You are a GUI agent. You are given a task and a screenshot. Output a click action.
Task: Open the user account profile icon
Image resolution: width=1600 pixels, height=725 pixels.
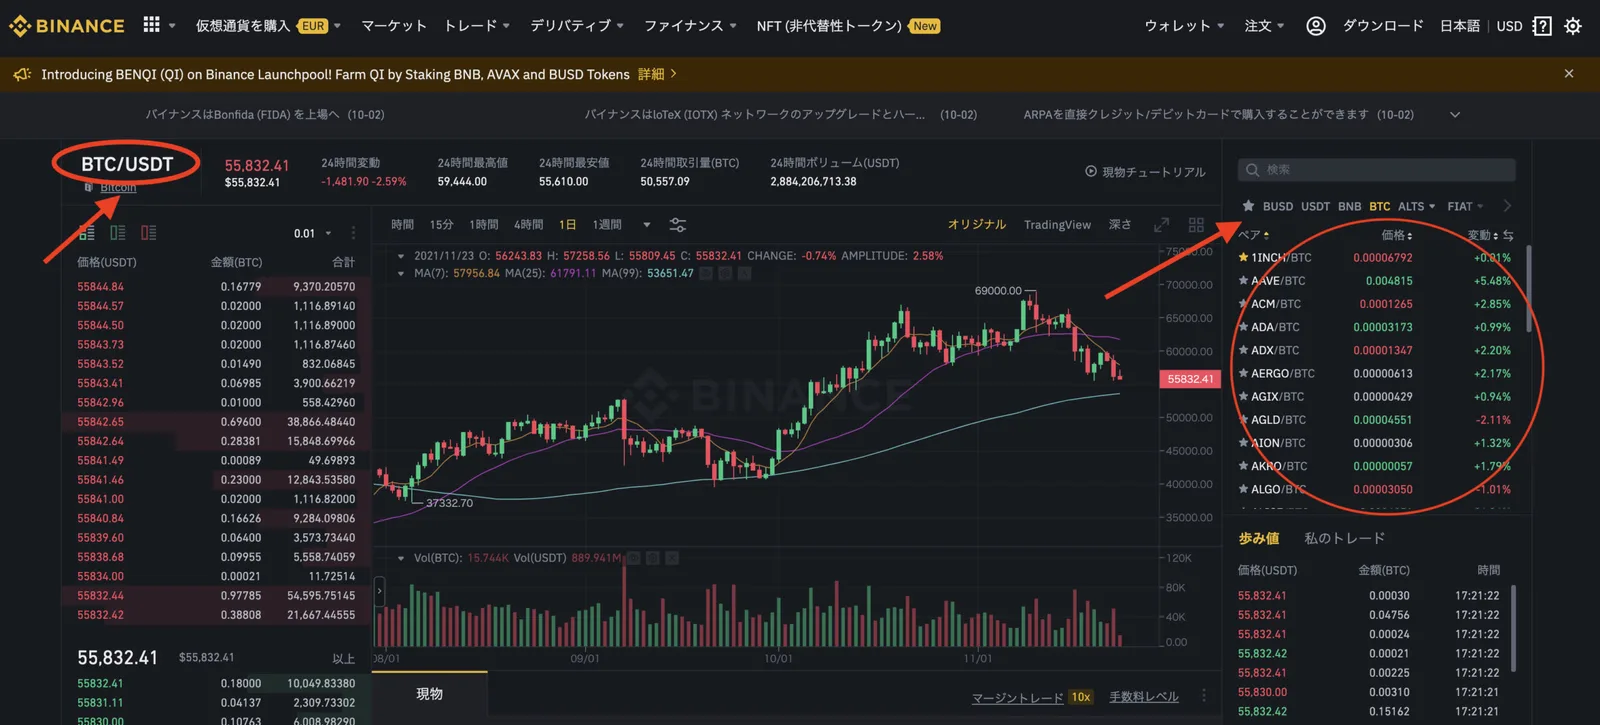coord(1316,26)
